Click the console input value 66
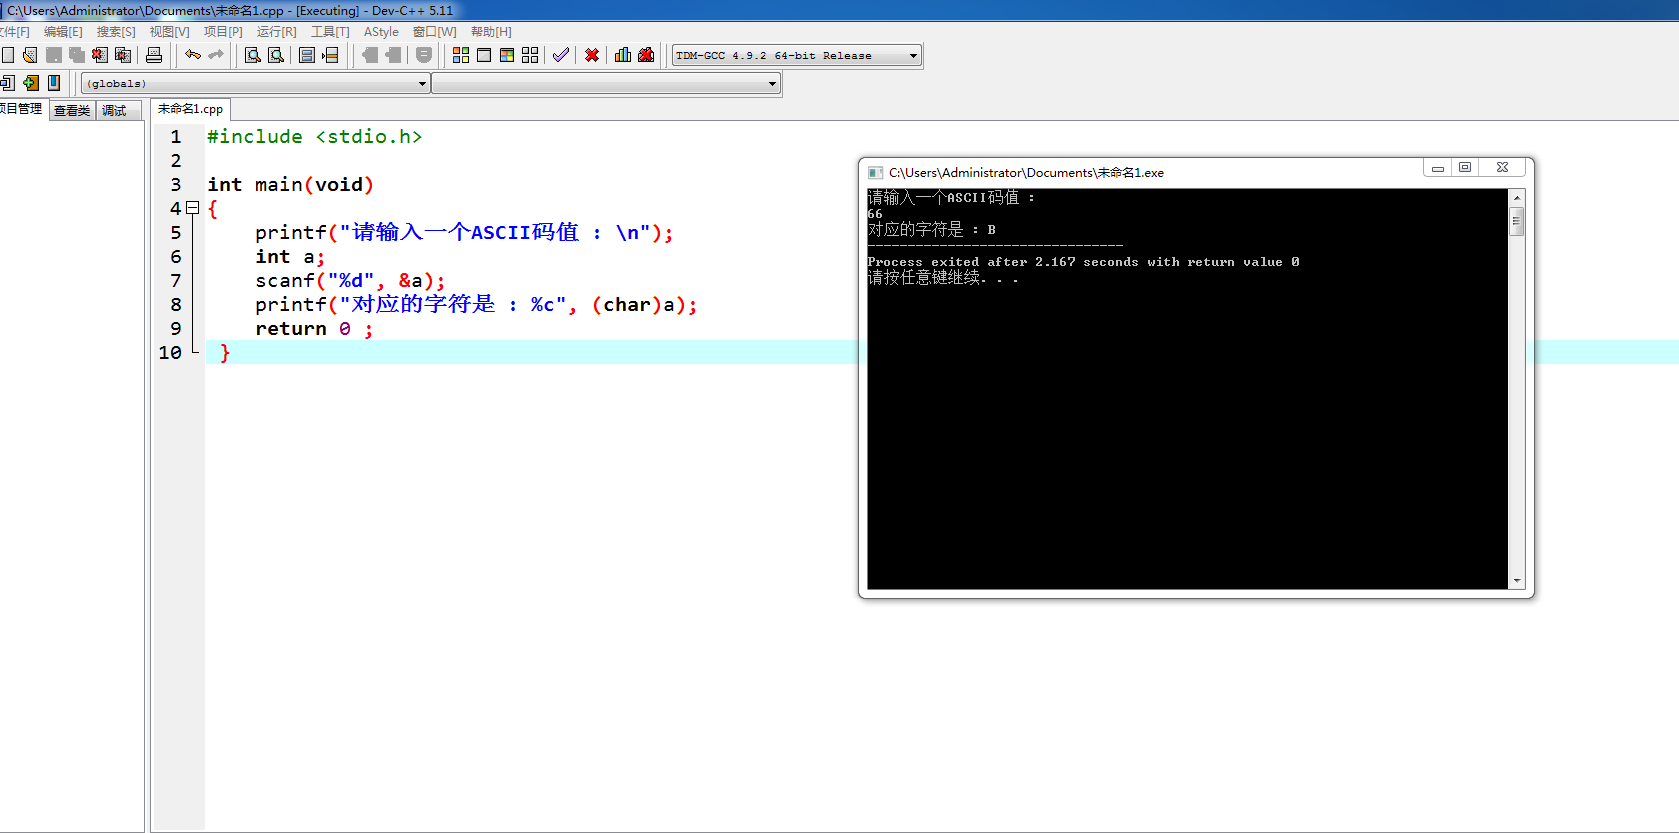The image size is (1679, 833). [875, 214]
